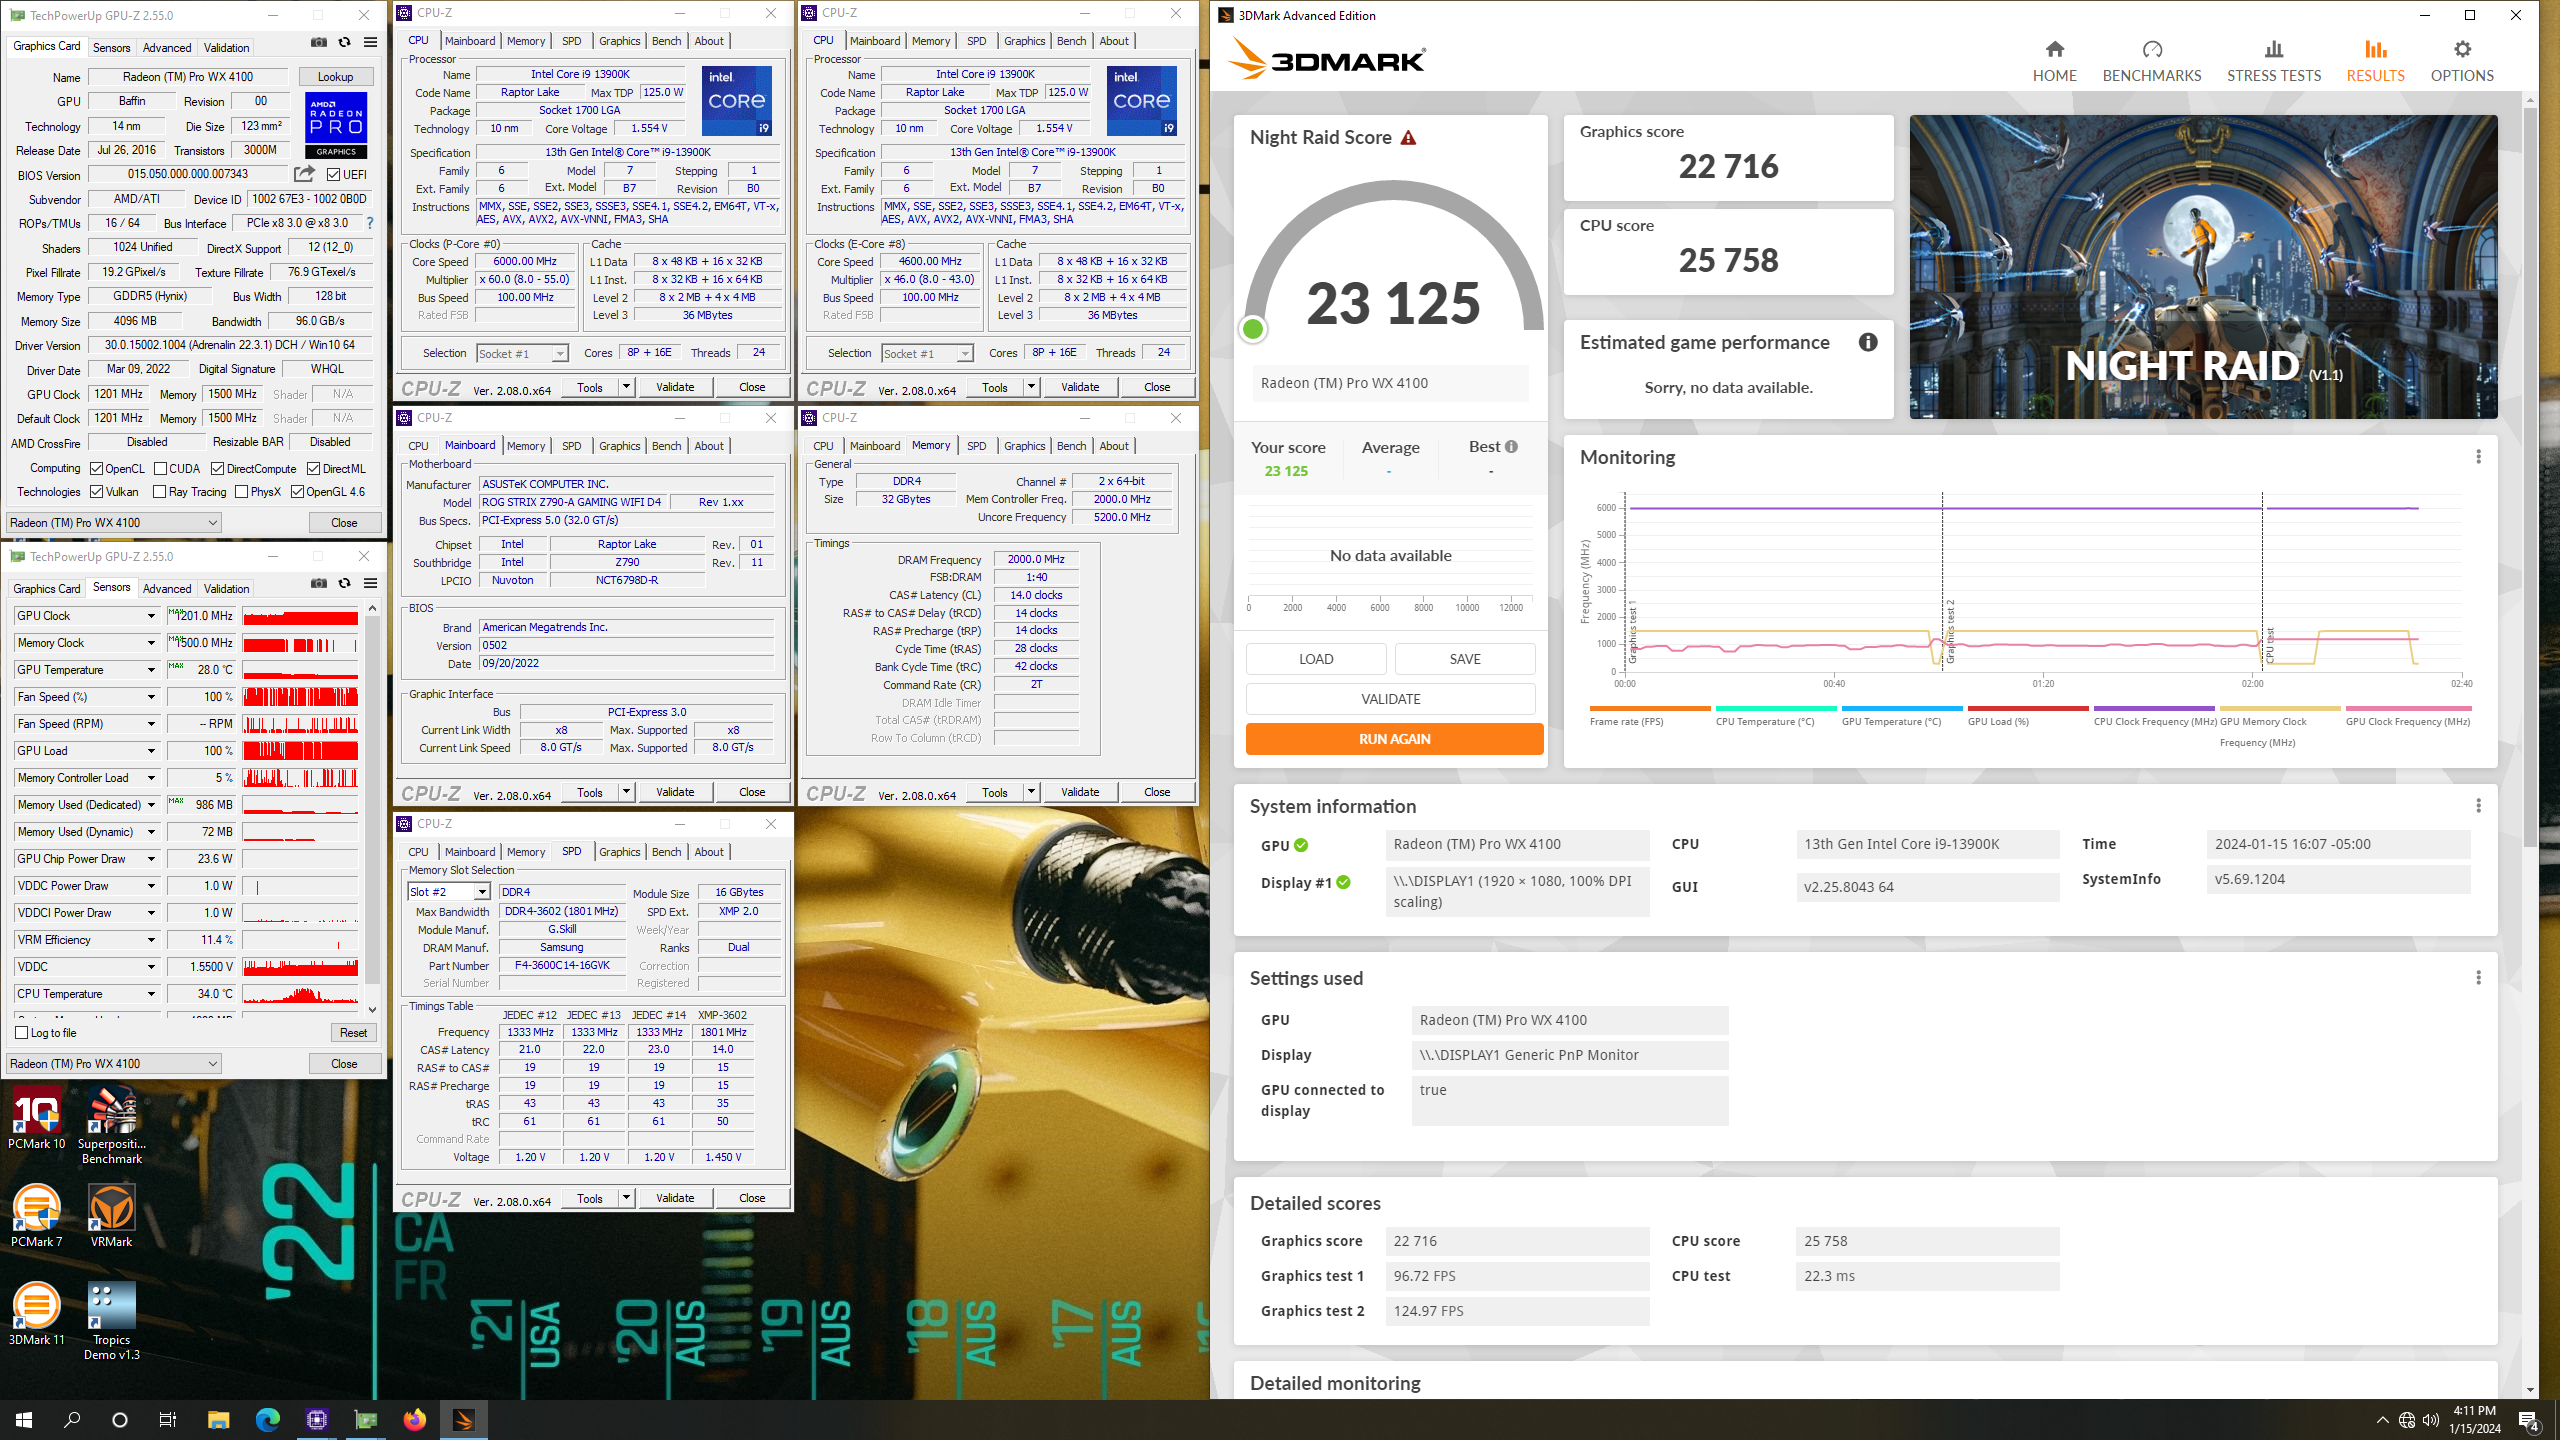Open the Graphics tab in the CPU-Z Mainboard window
Image resolution: width=2560 pixels, height=1440 pixels.
(620, 446)
